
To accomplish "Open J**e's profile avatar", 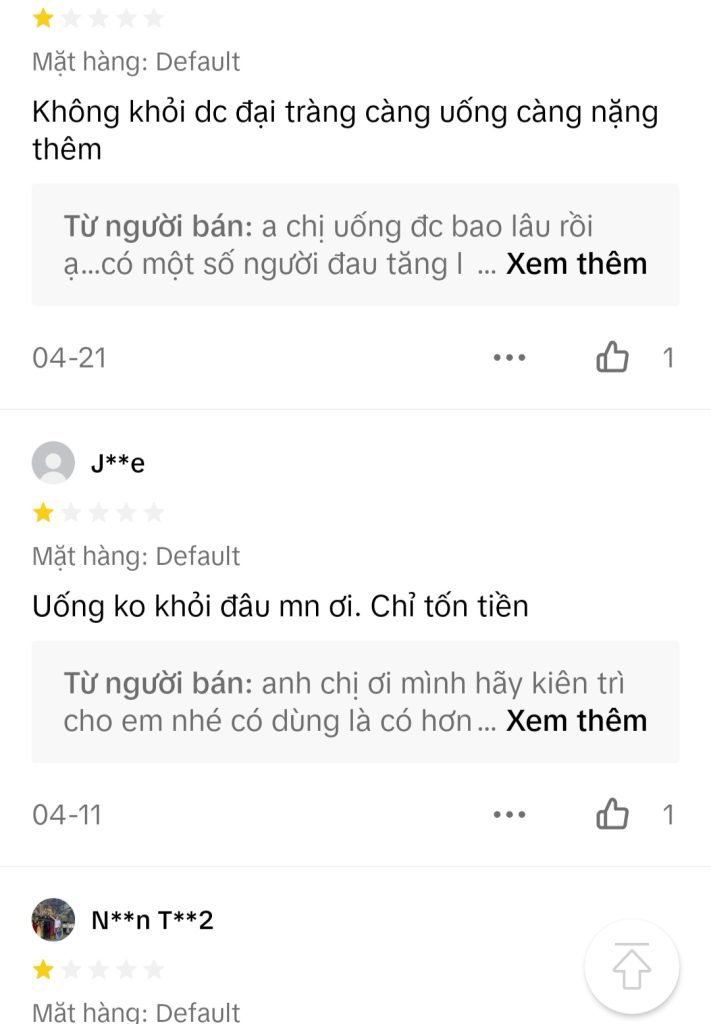I will coord(55,462).
